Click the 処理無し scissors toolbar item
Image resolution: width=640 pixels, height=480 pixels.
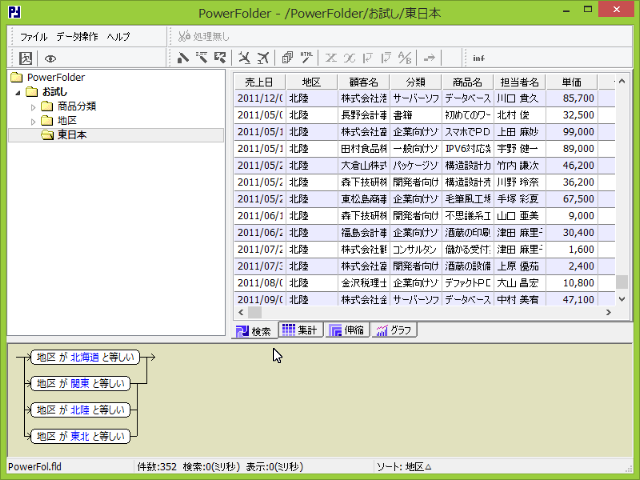204,36
